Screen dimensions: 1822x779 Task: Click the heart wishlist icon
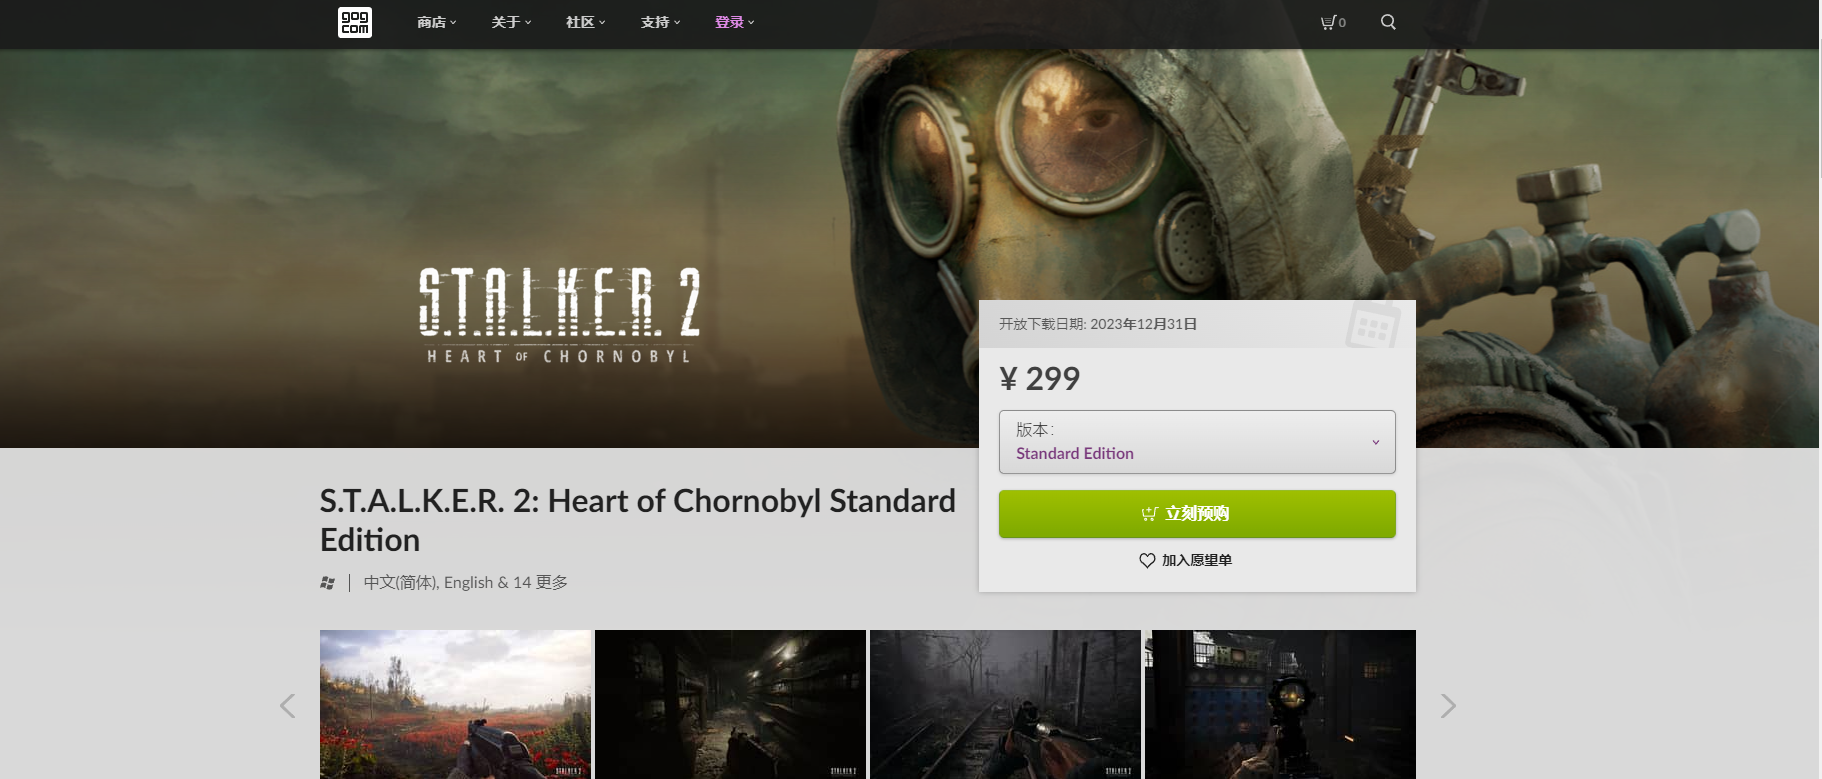1147,561
